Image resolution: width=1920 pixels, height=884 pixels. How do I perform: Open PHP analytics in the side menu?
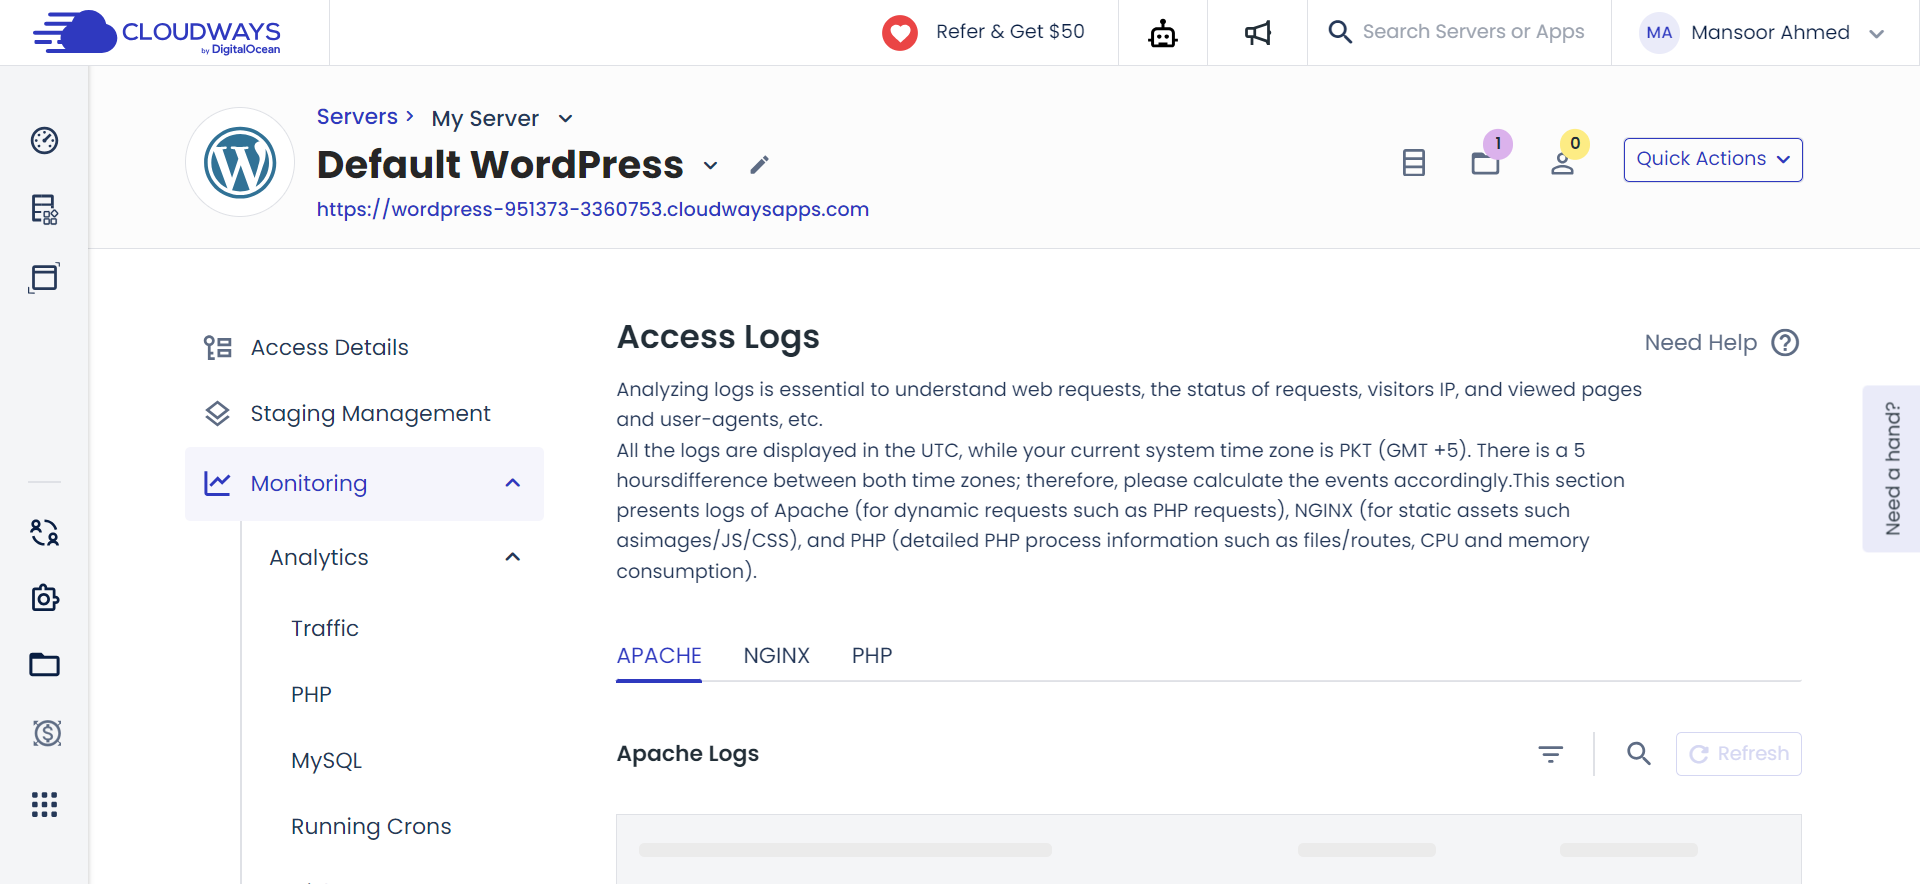click(311, 694)
